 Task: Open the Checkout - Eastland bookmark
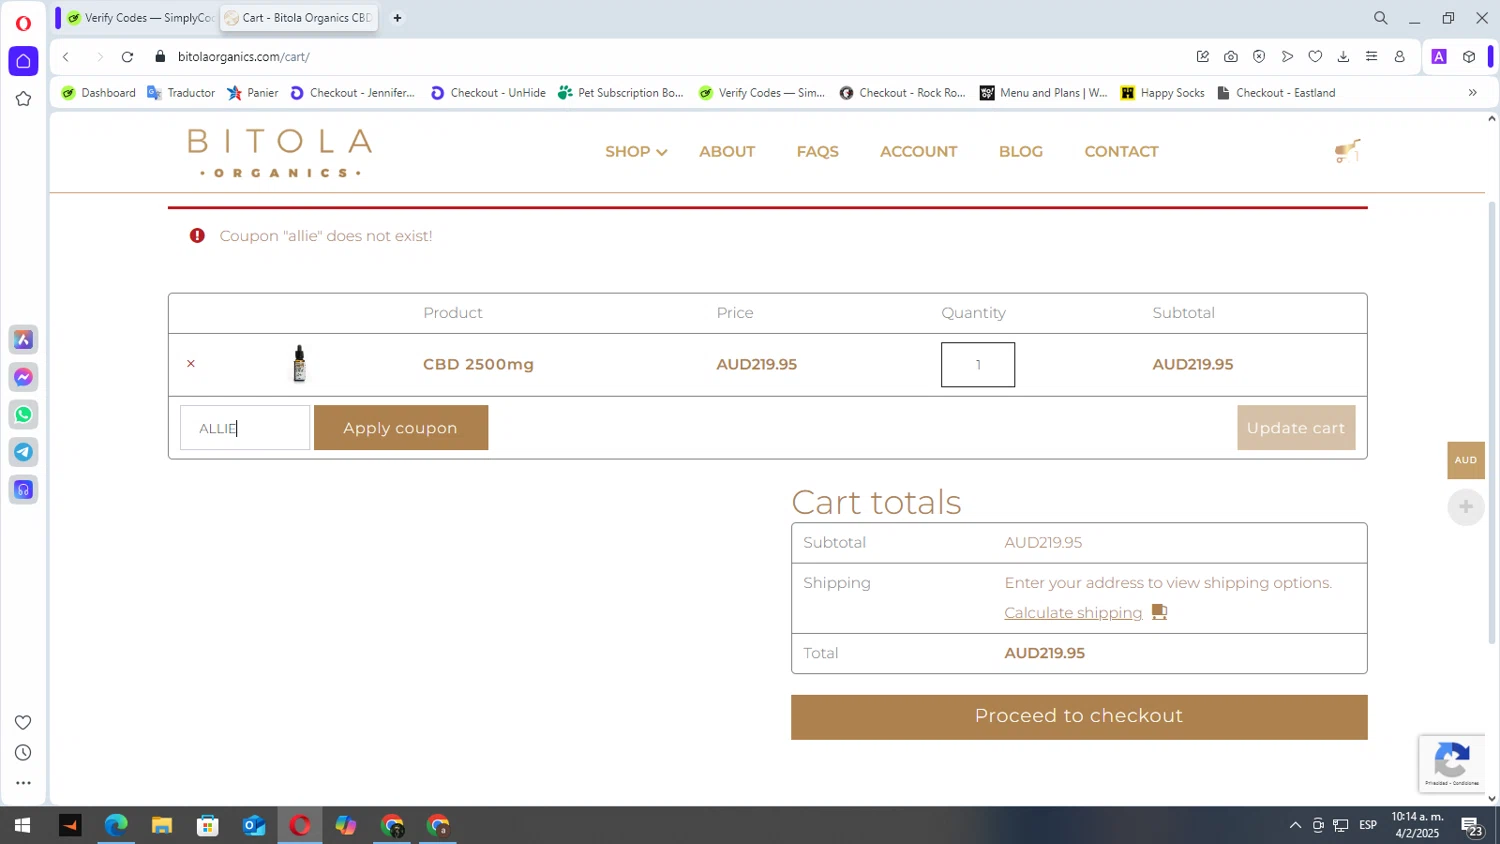(1276, 93)
